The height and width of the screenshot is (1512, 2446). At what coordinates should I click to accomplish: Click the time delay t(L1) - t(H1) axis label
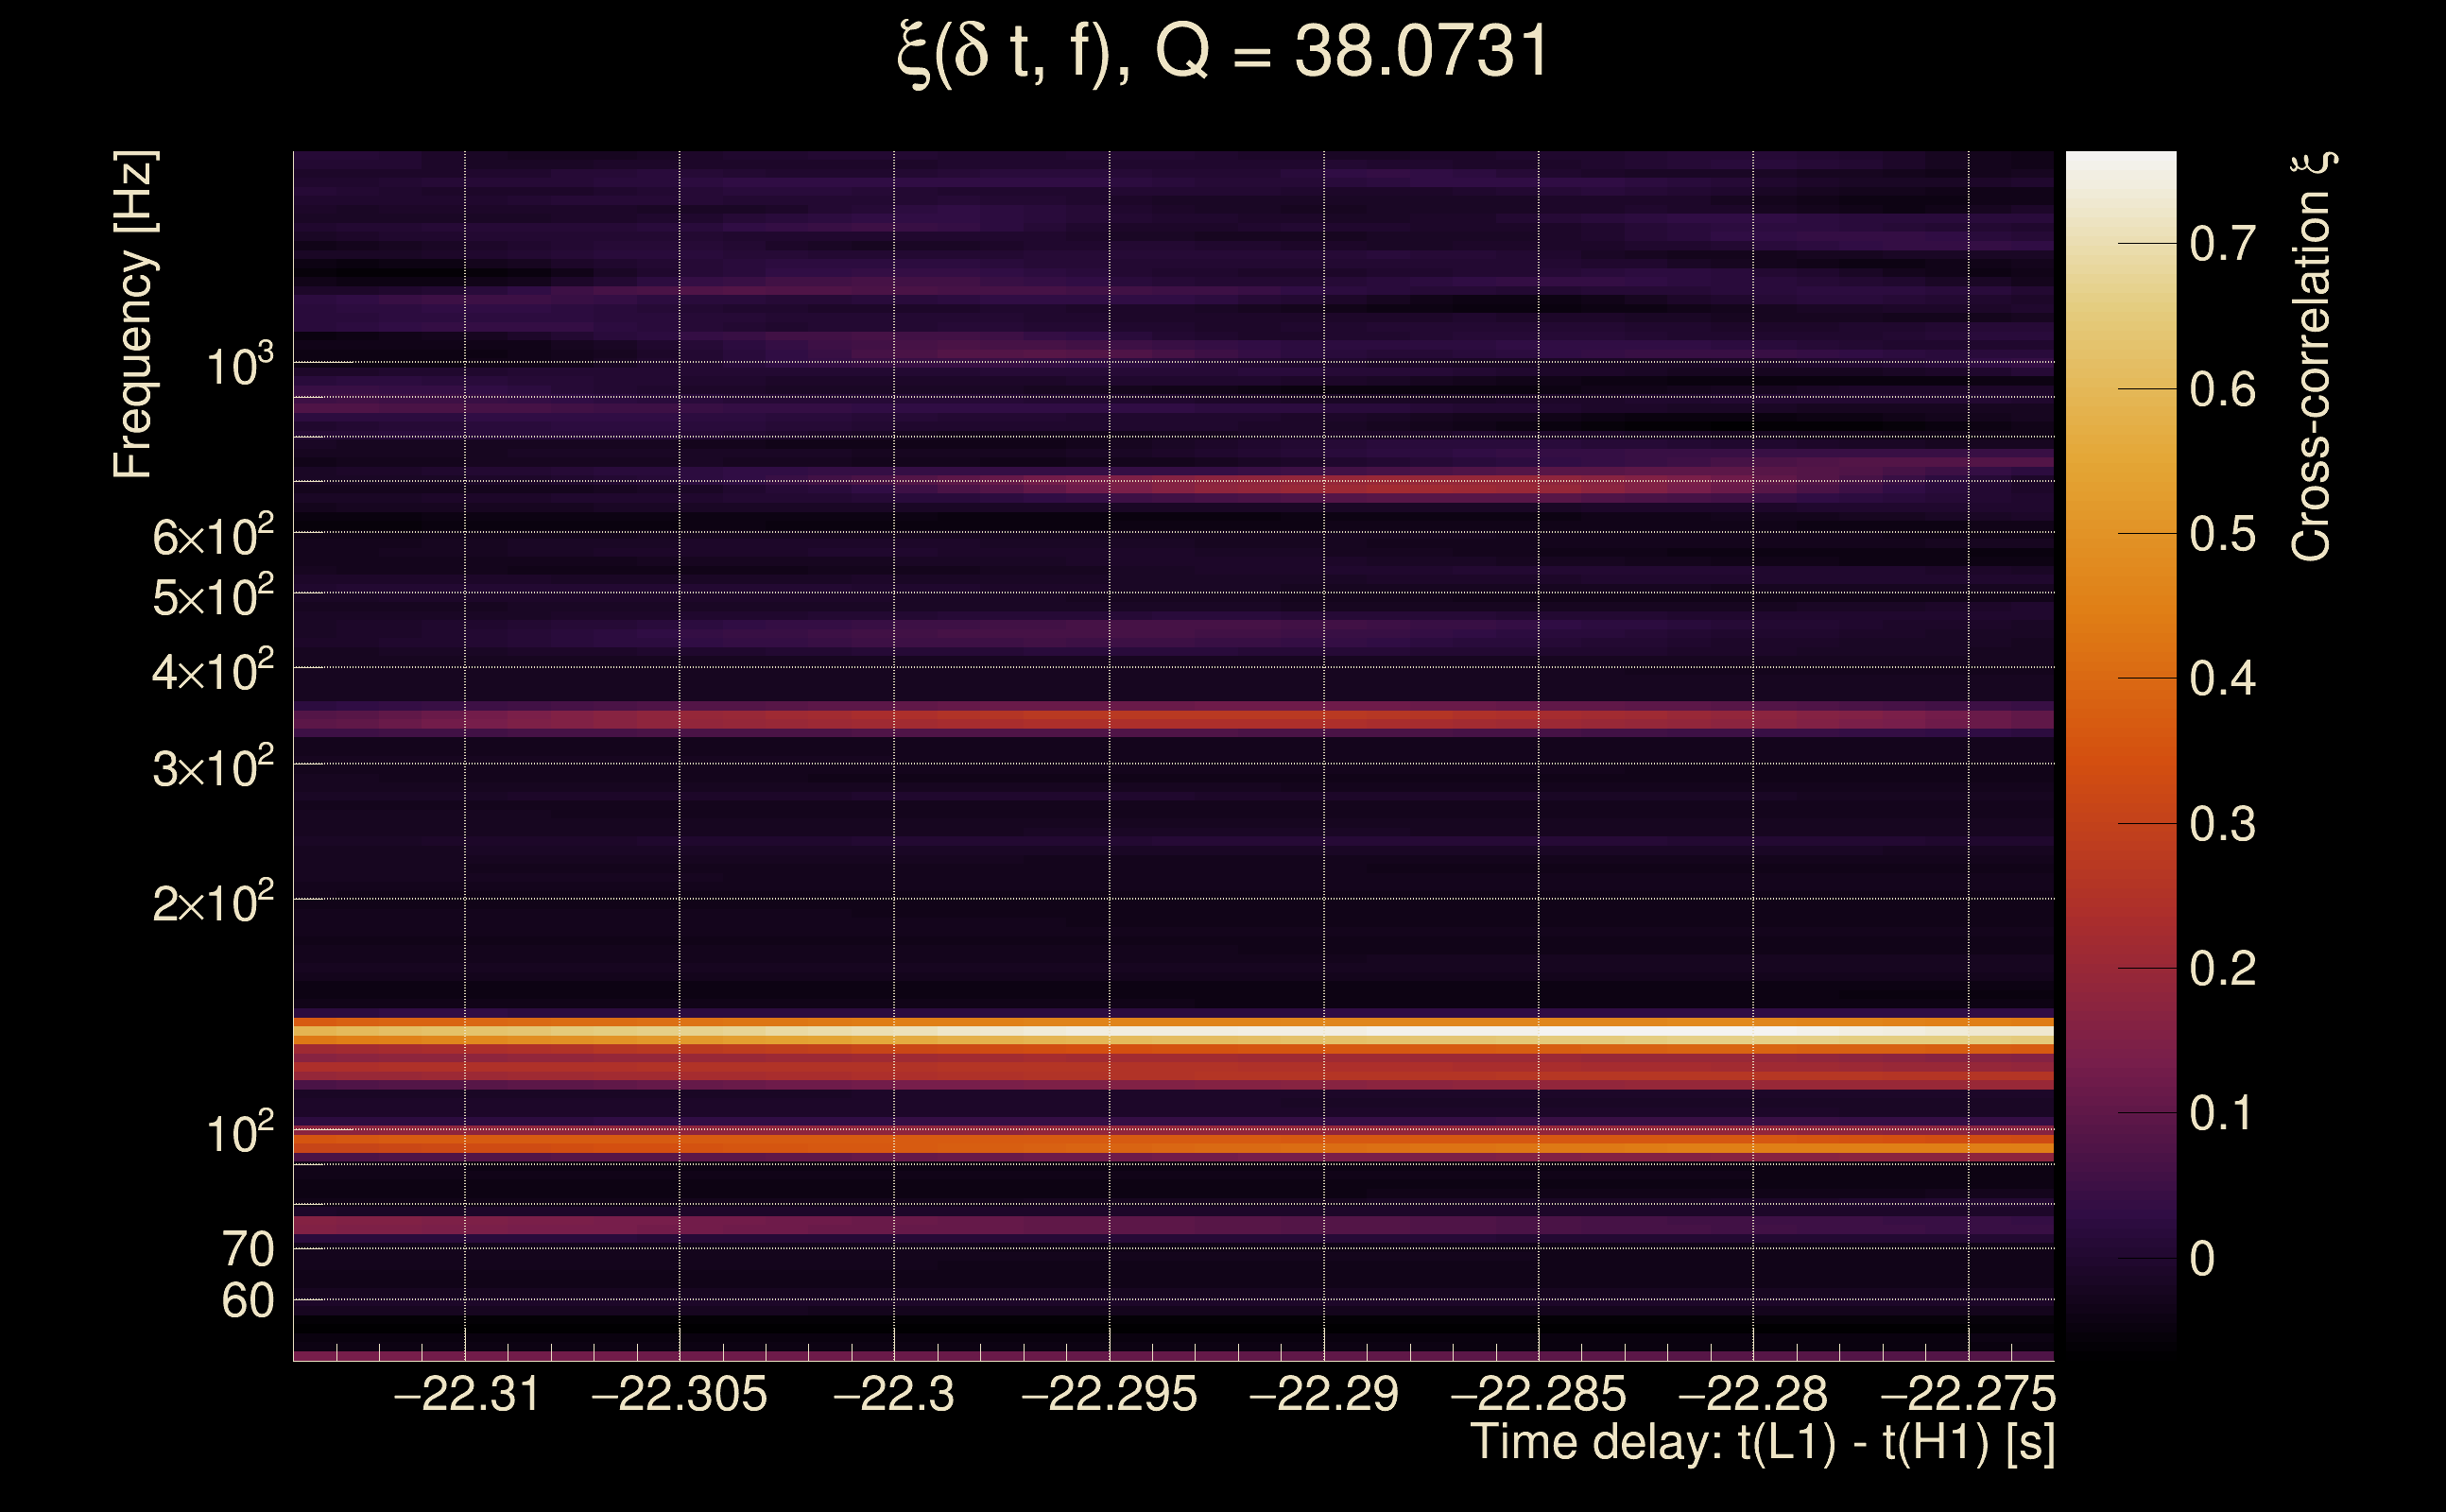[1762, 1443]
